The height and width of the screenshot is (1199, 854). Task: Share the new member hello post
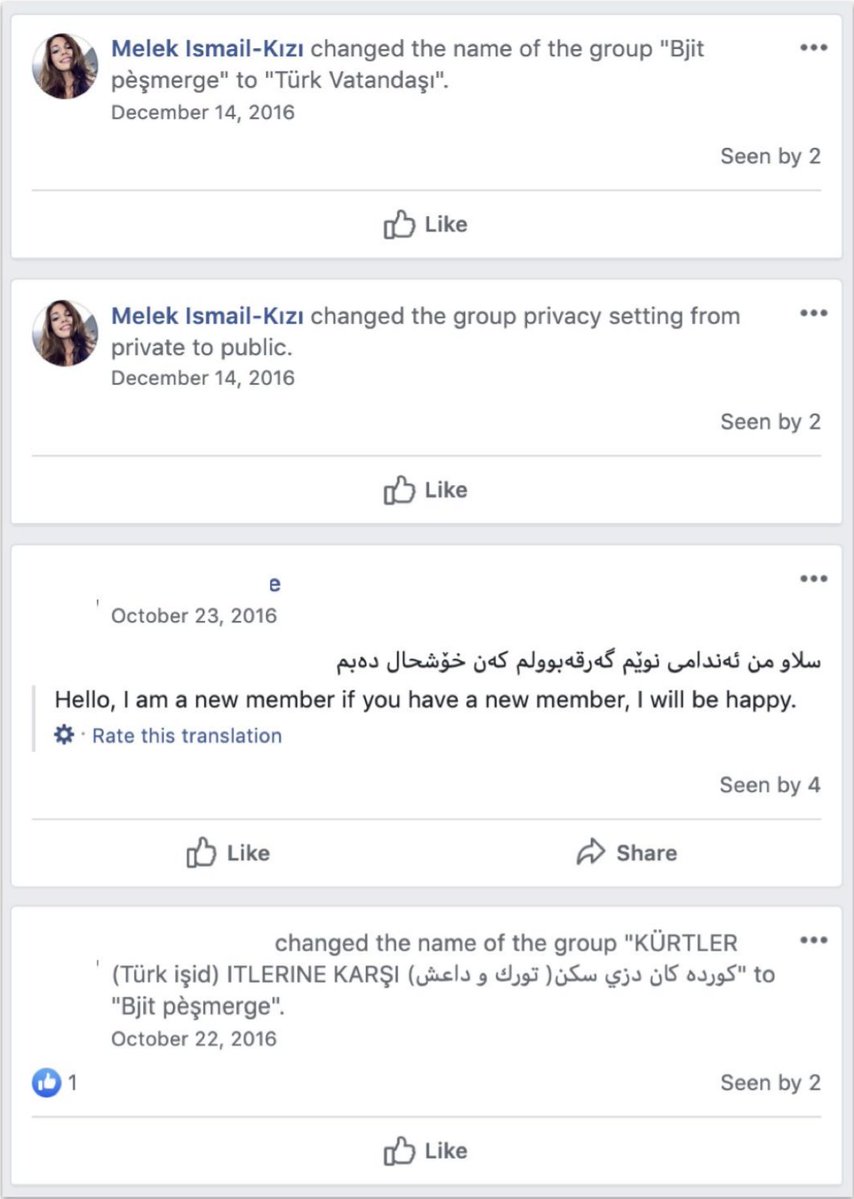(627, 853)
